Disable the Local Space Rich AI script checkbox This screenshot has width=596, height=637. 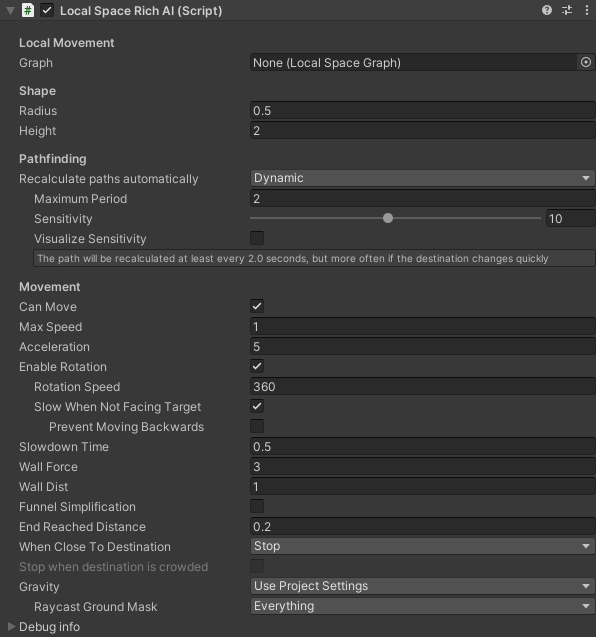click(x=47, y=10)
